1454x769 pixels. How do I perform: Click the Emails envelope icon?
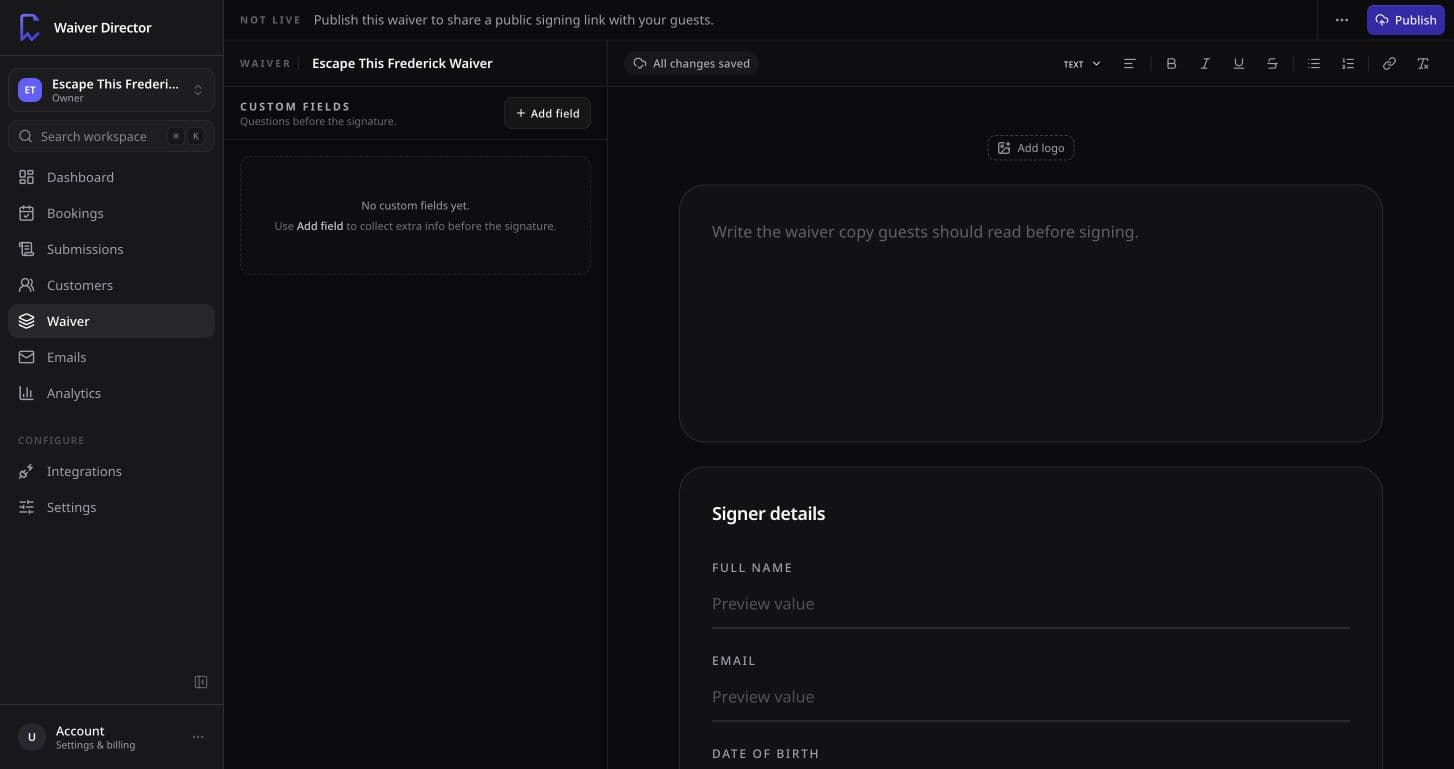27,357
